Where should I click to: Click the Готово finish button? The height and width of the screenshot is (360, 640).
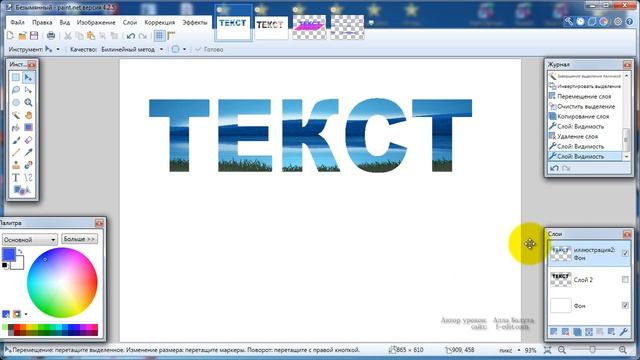209,49
